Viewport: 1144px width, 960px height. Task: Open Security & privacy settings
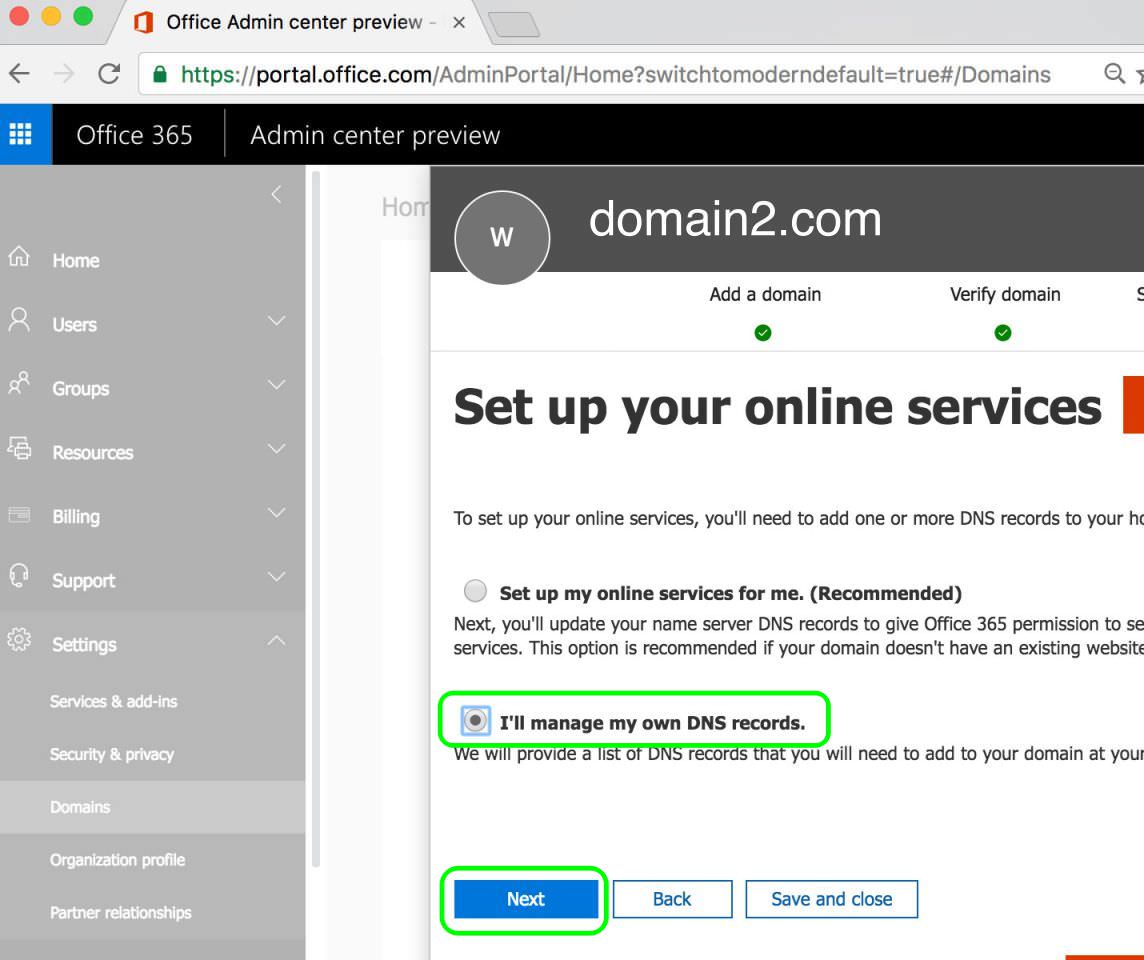[112, 754]
